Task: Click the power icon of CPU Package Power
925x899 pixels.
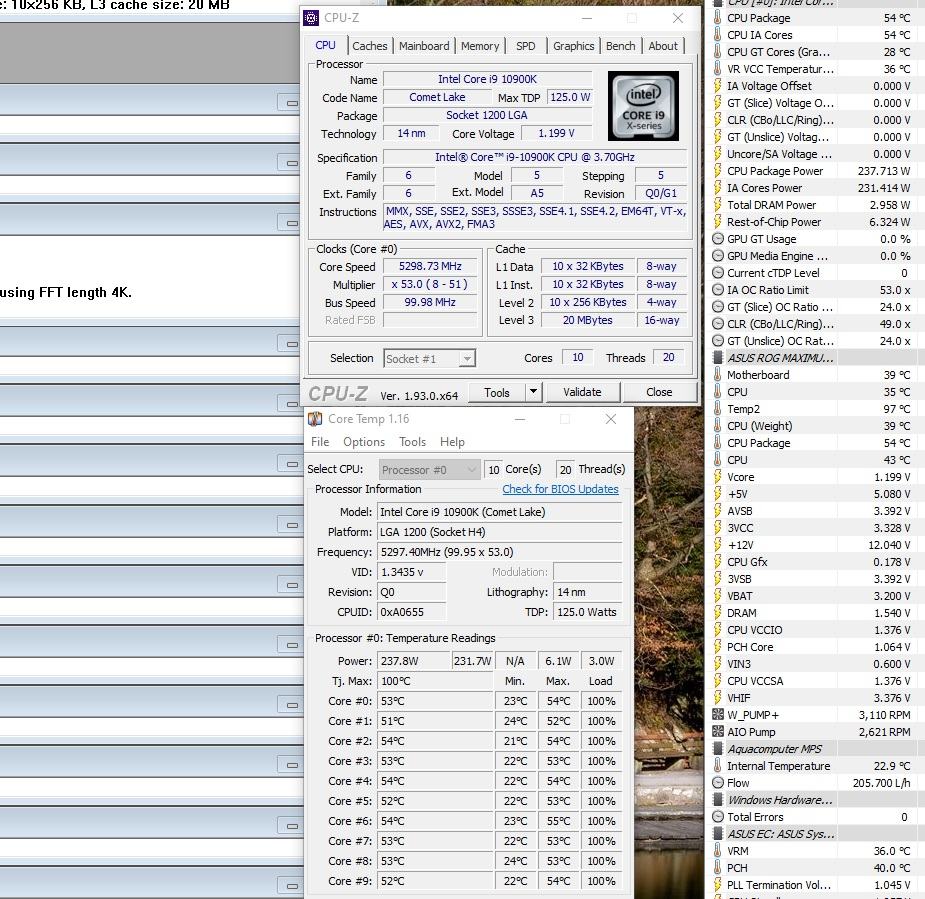Action: [x=717, y=171]
